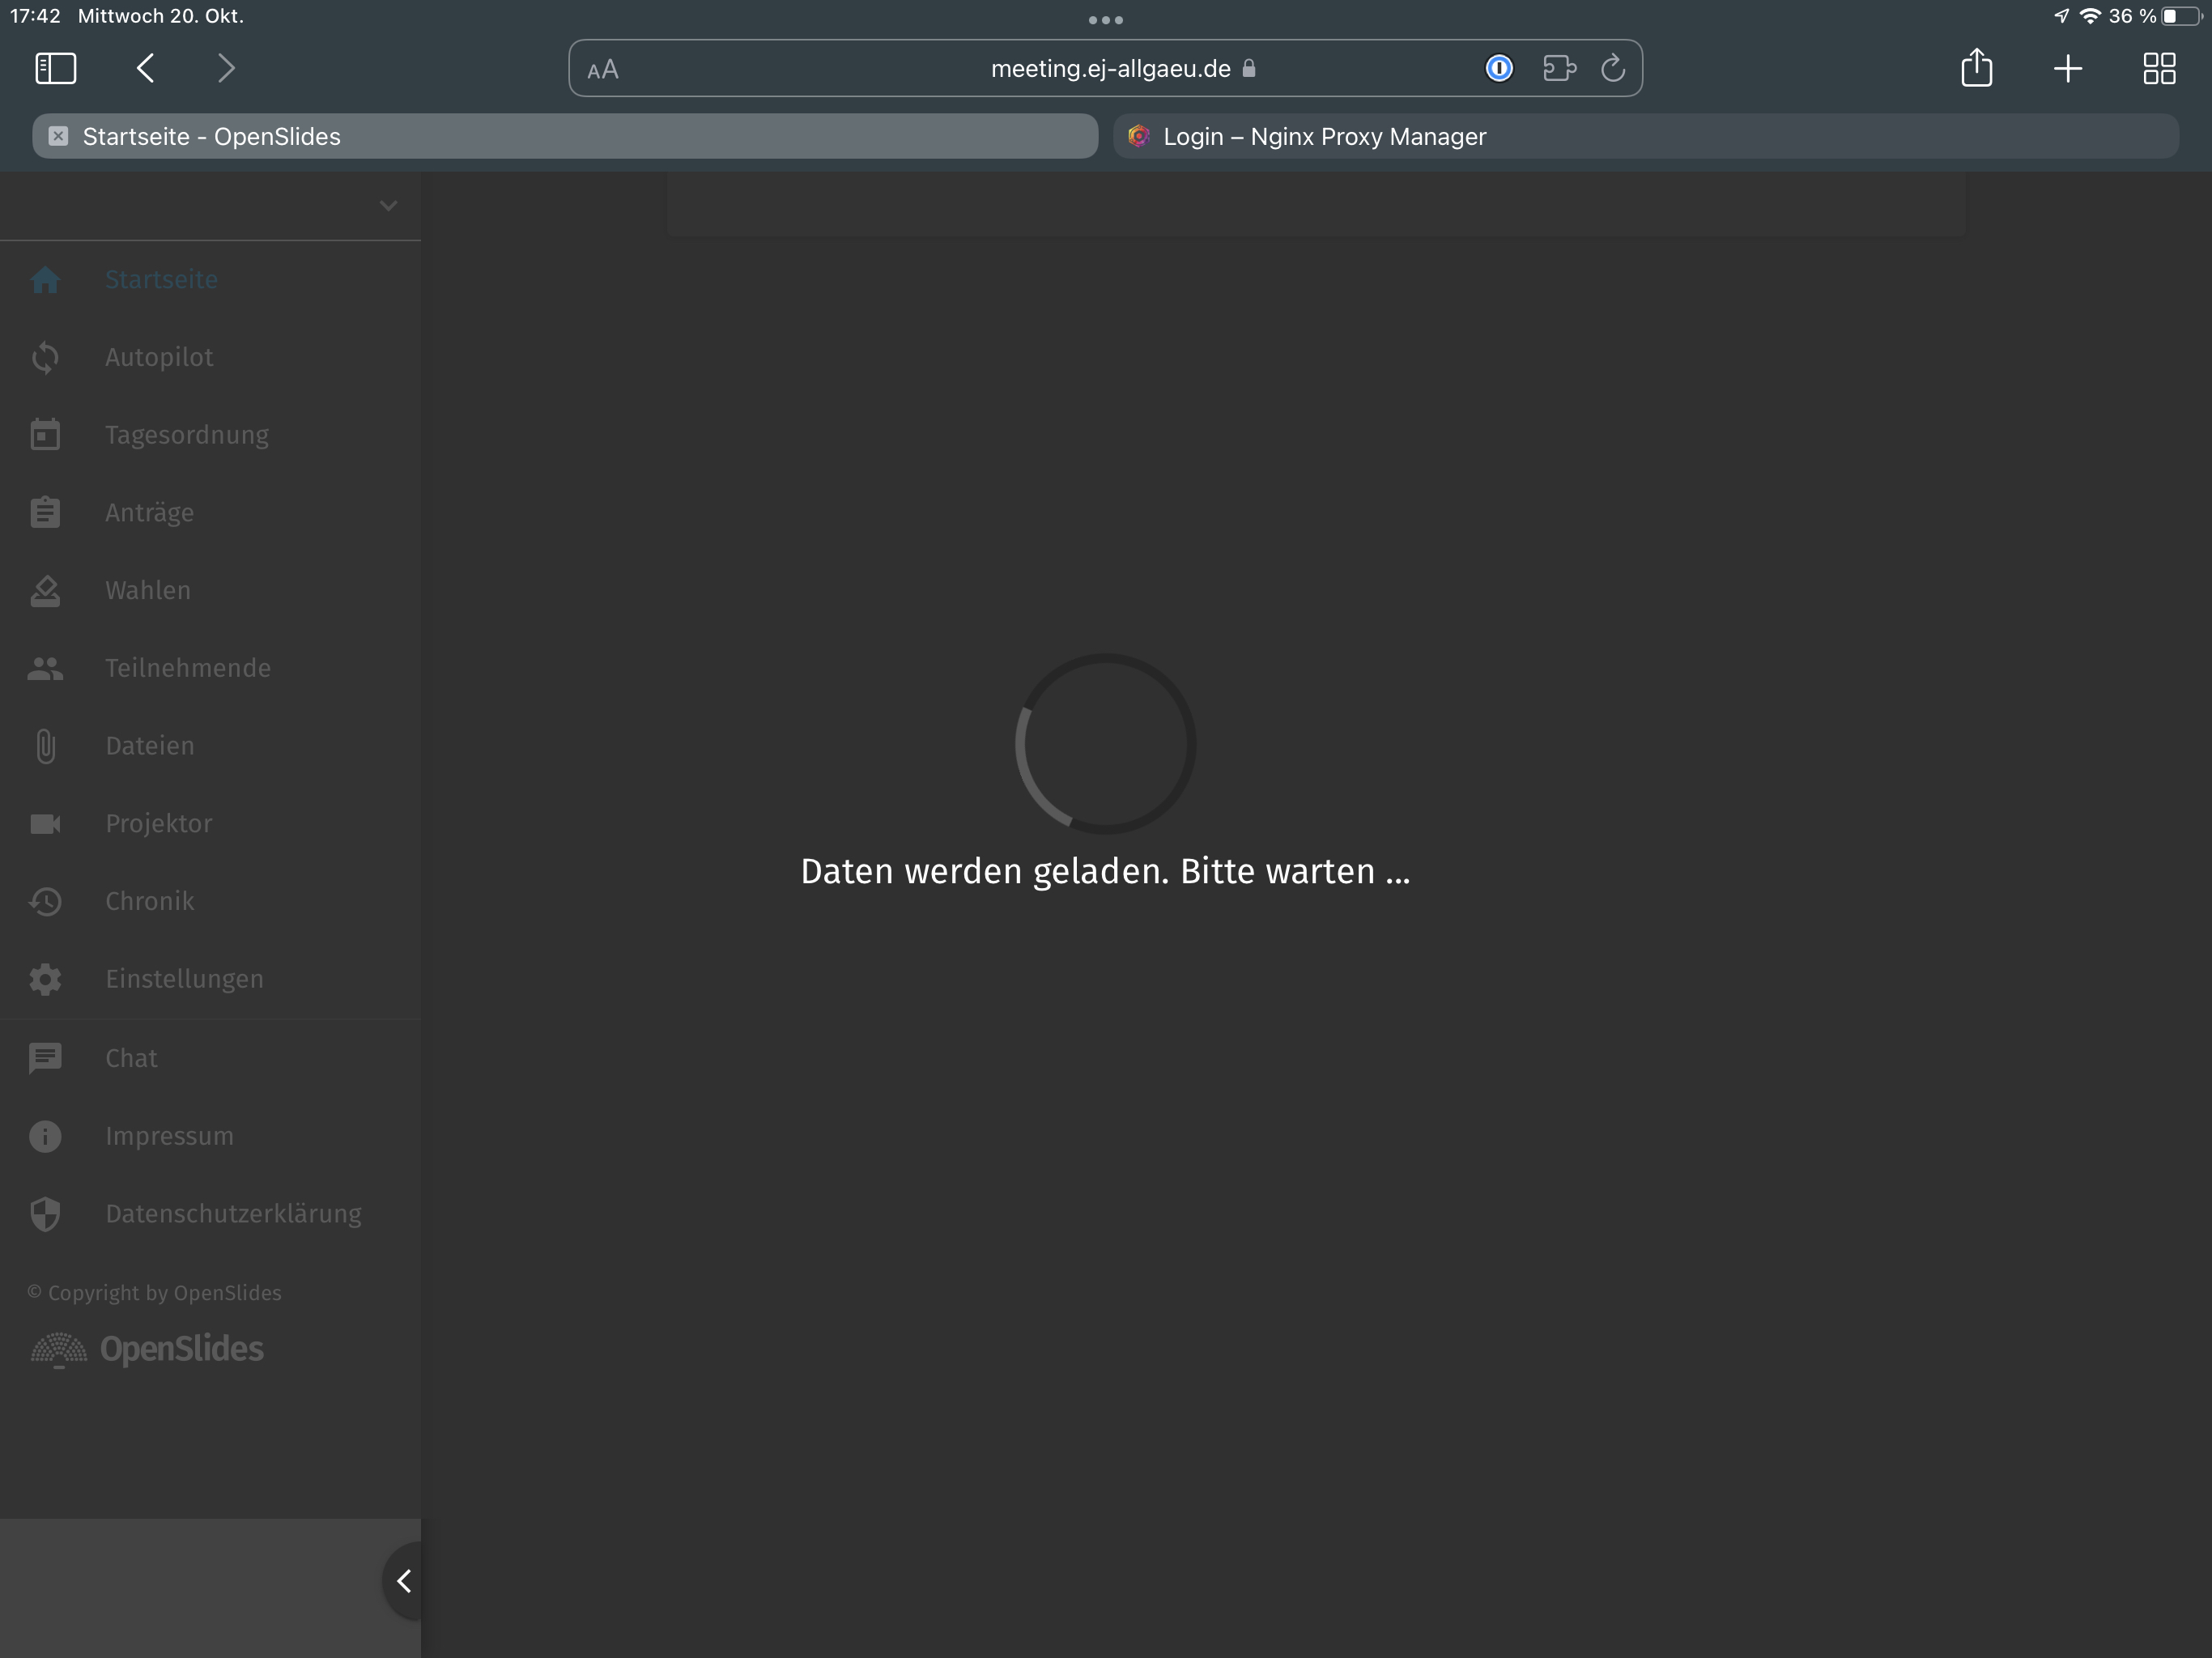
Task: Switch to Login – Nginx Proxy Manager tab
Action: pos(1646,136)
